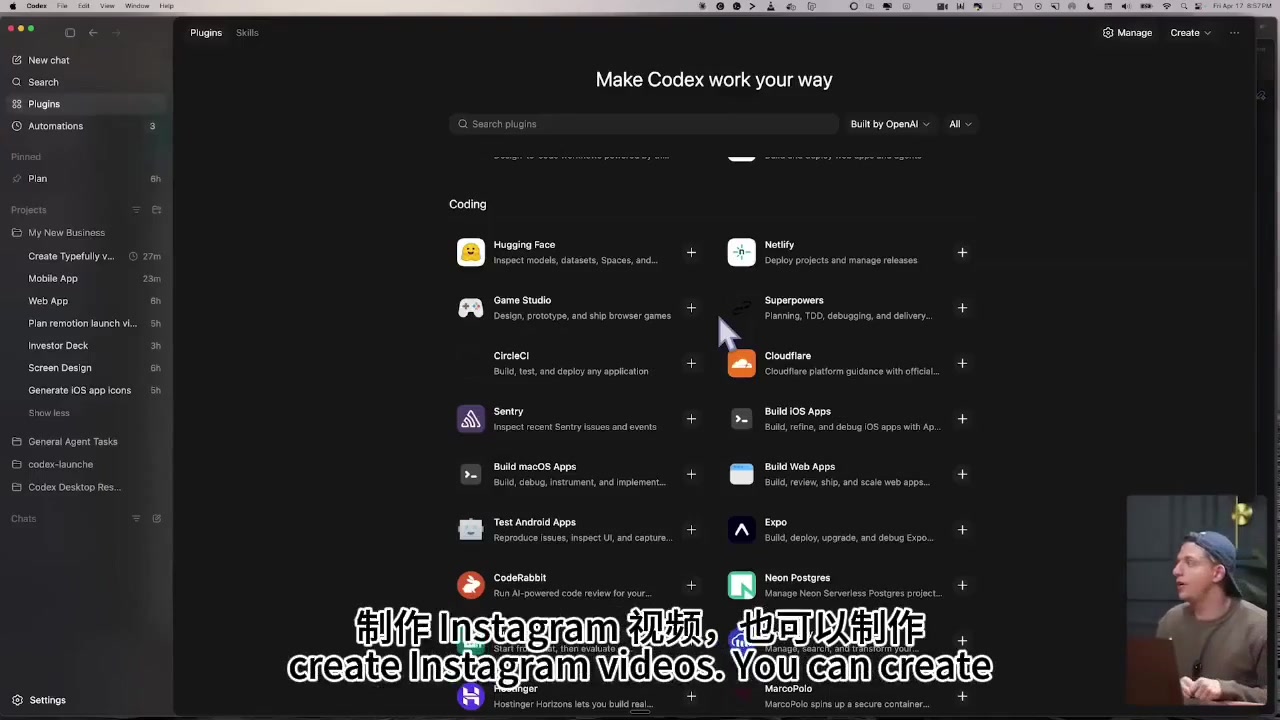This screenshot has width=1280, height=720.
Task: Click the filter icon beside Projects
Action: point(136,210)
